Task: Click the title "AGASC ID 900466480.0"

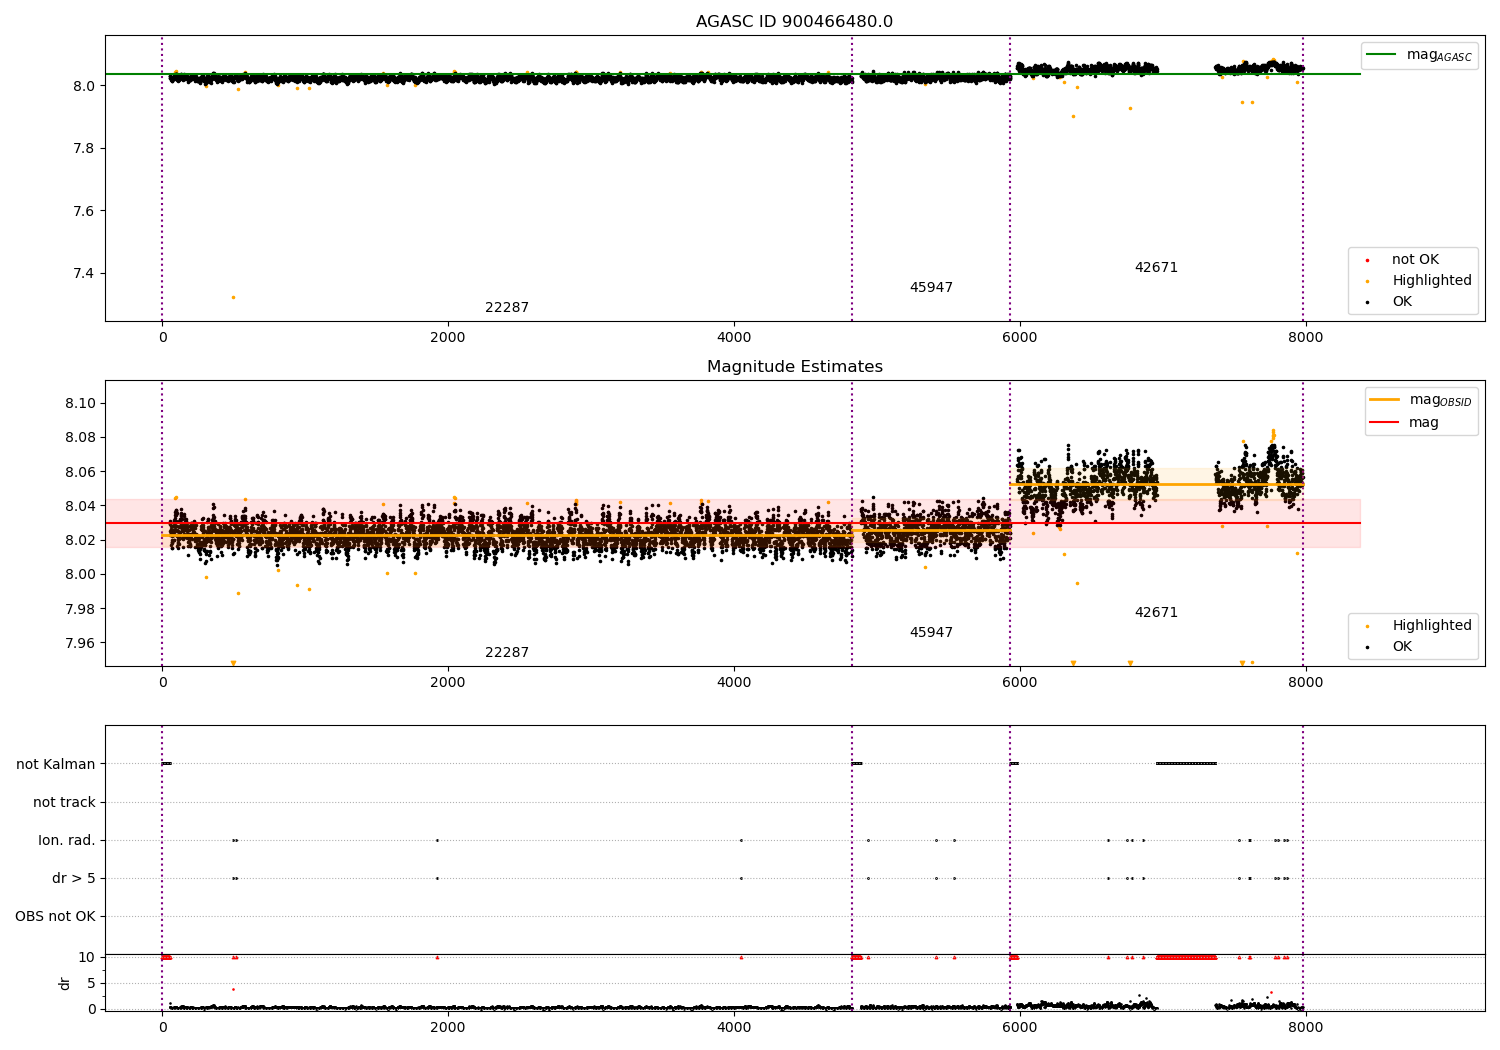Action: 794,22
